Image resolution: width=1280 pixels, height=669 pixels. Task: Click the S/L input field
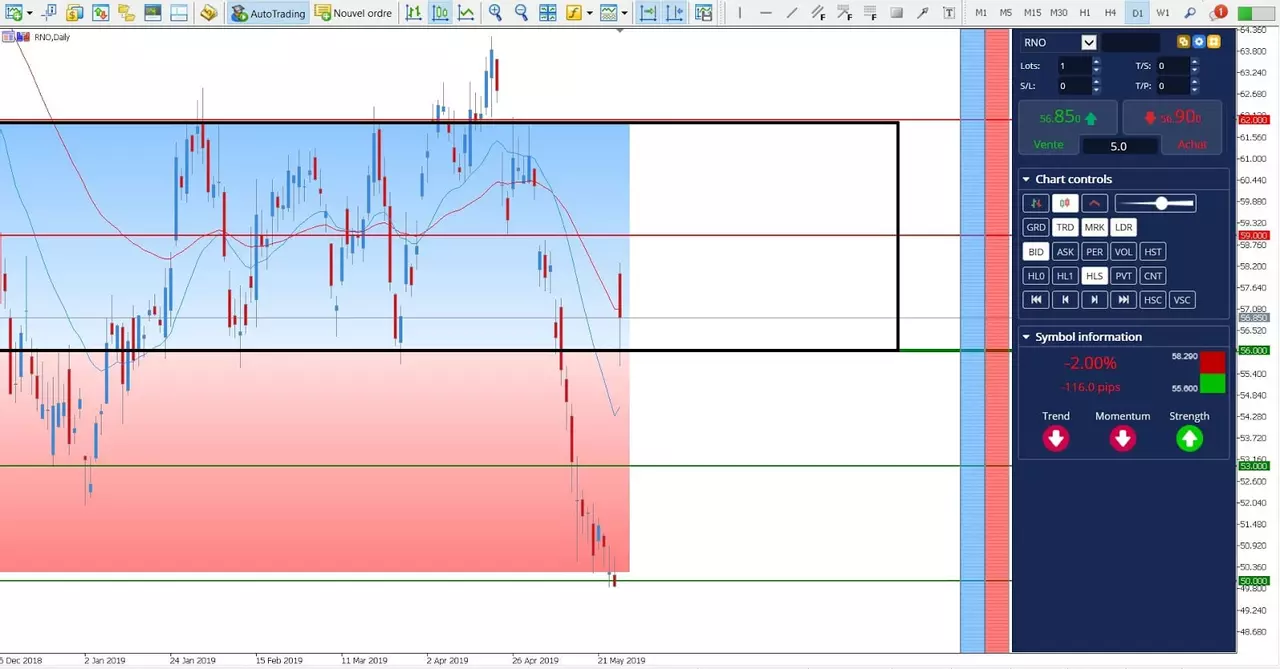pos(1074,86)
